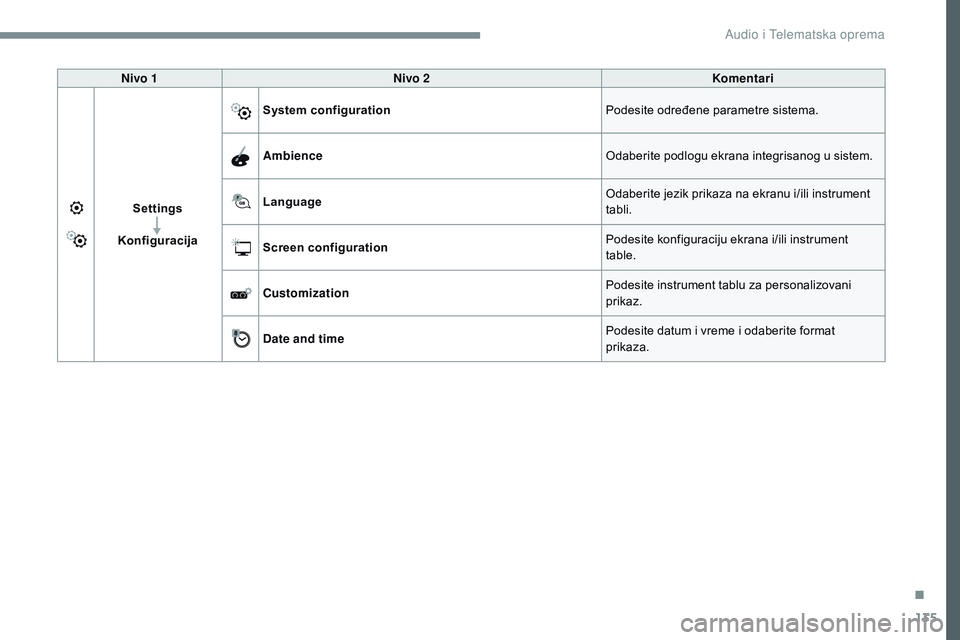Click the Ambience paint palette icon
The width and height of the screenshot is (960, 640).
pyautogui.click(x=241, y=157)
